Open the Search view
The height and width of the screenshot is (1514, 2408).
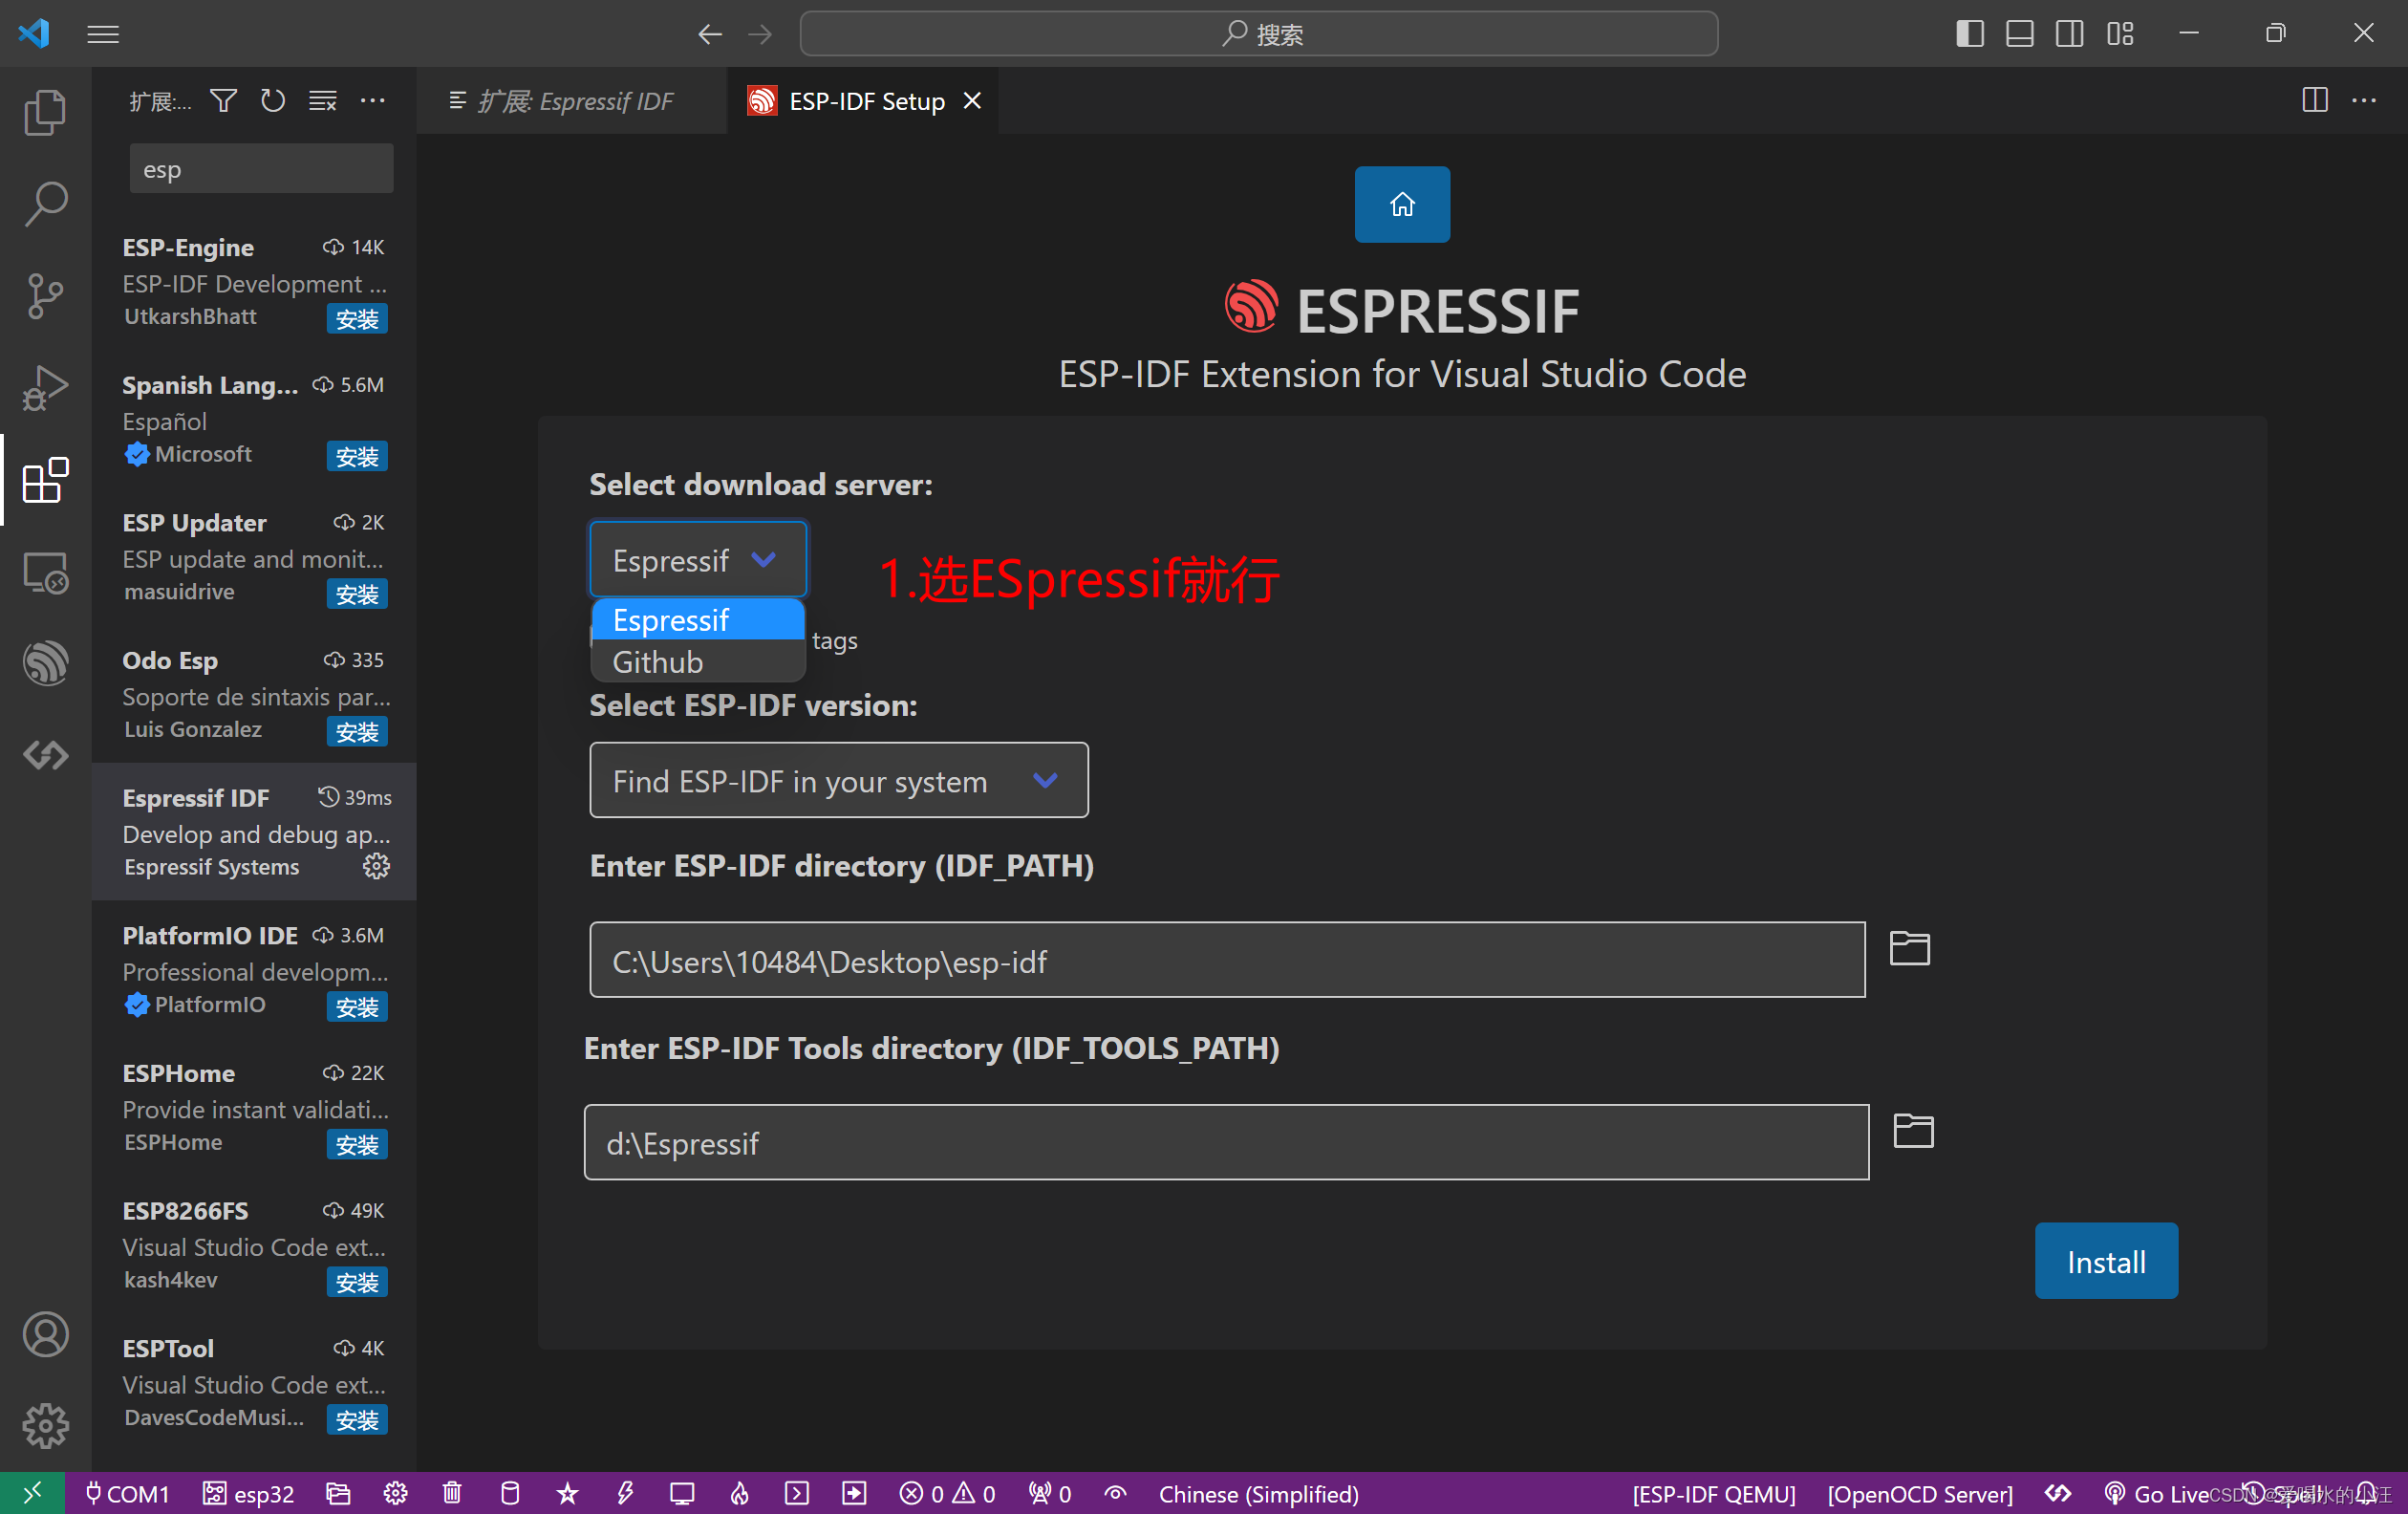(45, 203)
